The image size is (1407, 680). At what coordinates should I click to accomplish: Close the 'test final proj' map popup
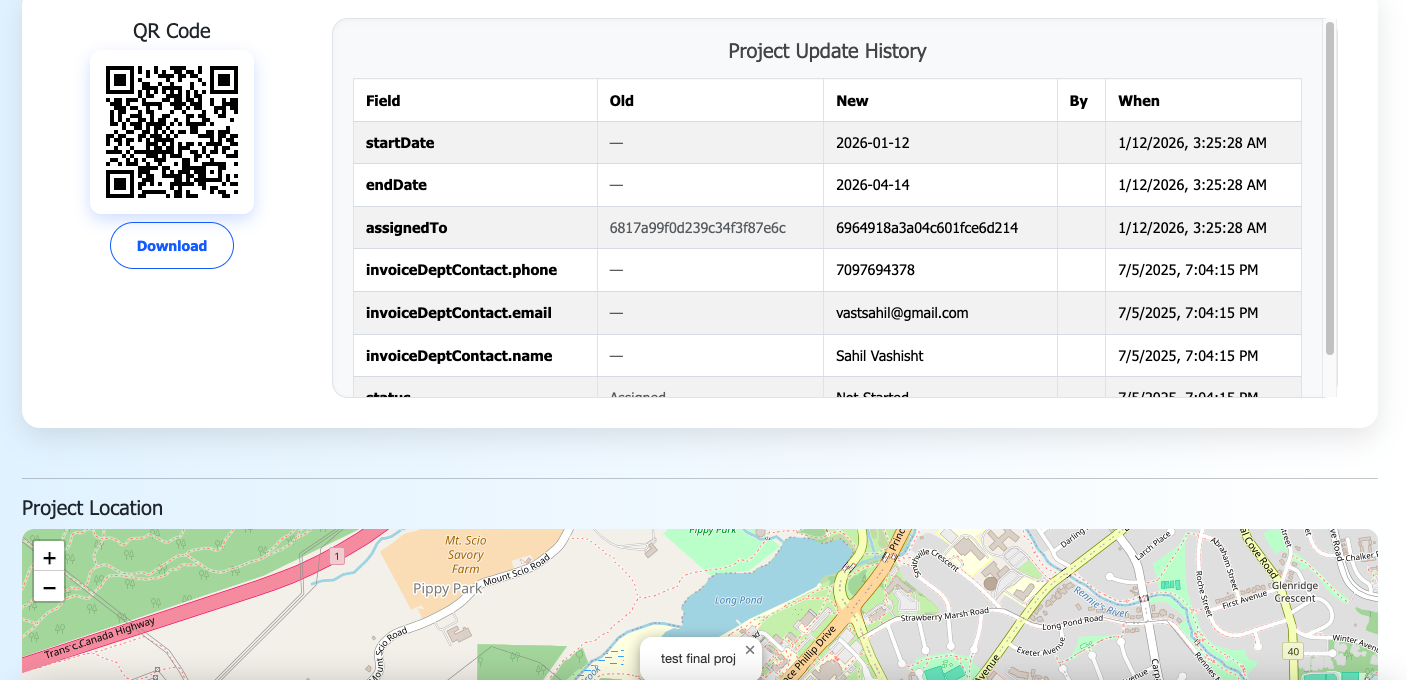tap(750, 650)
